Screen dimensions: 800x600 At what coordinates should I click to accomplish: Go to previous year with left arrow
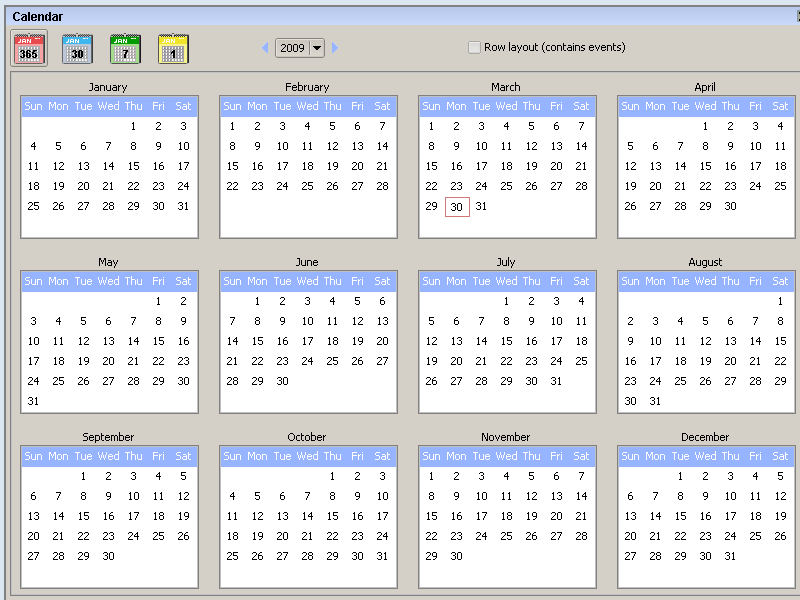[265, 48]
